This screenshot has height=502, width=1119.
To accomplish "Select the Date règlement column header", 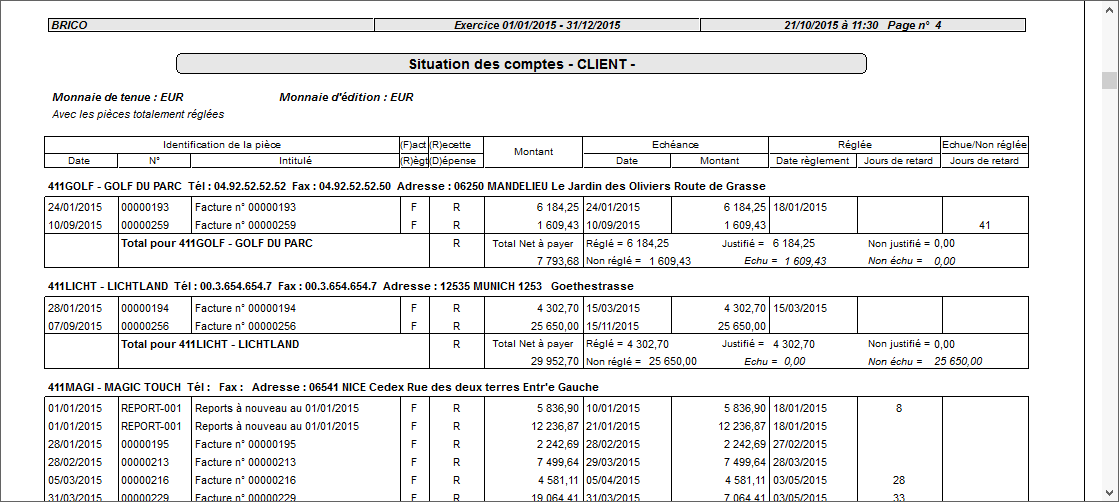I will [x=812, y=160].
